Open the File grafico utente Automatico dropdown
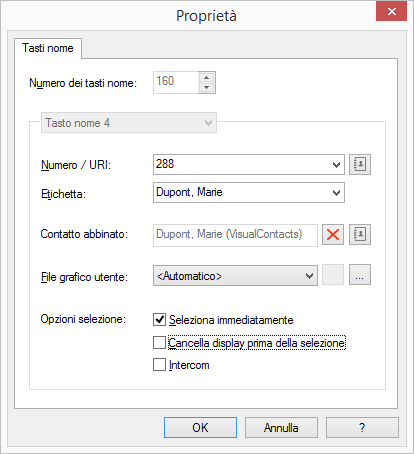Screen dimensions: 414x454 coord(235,276)
